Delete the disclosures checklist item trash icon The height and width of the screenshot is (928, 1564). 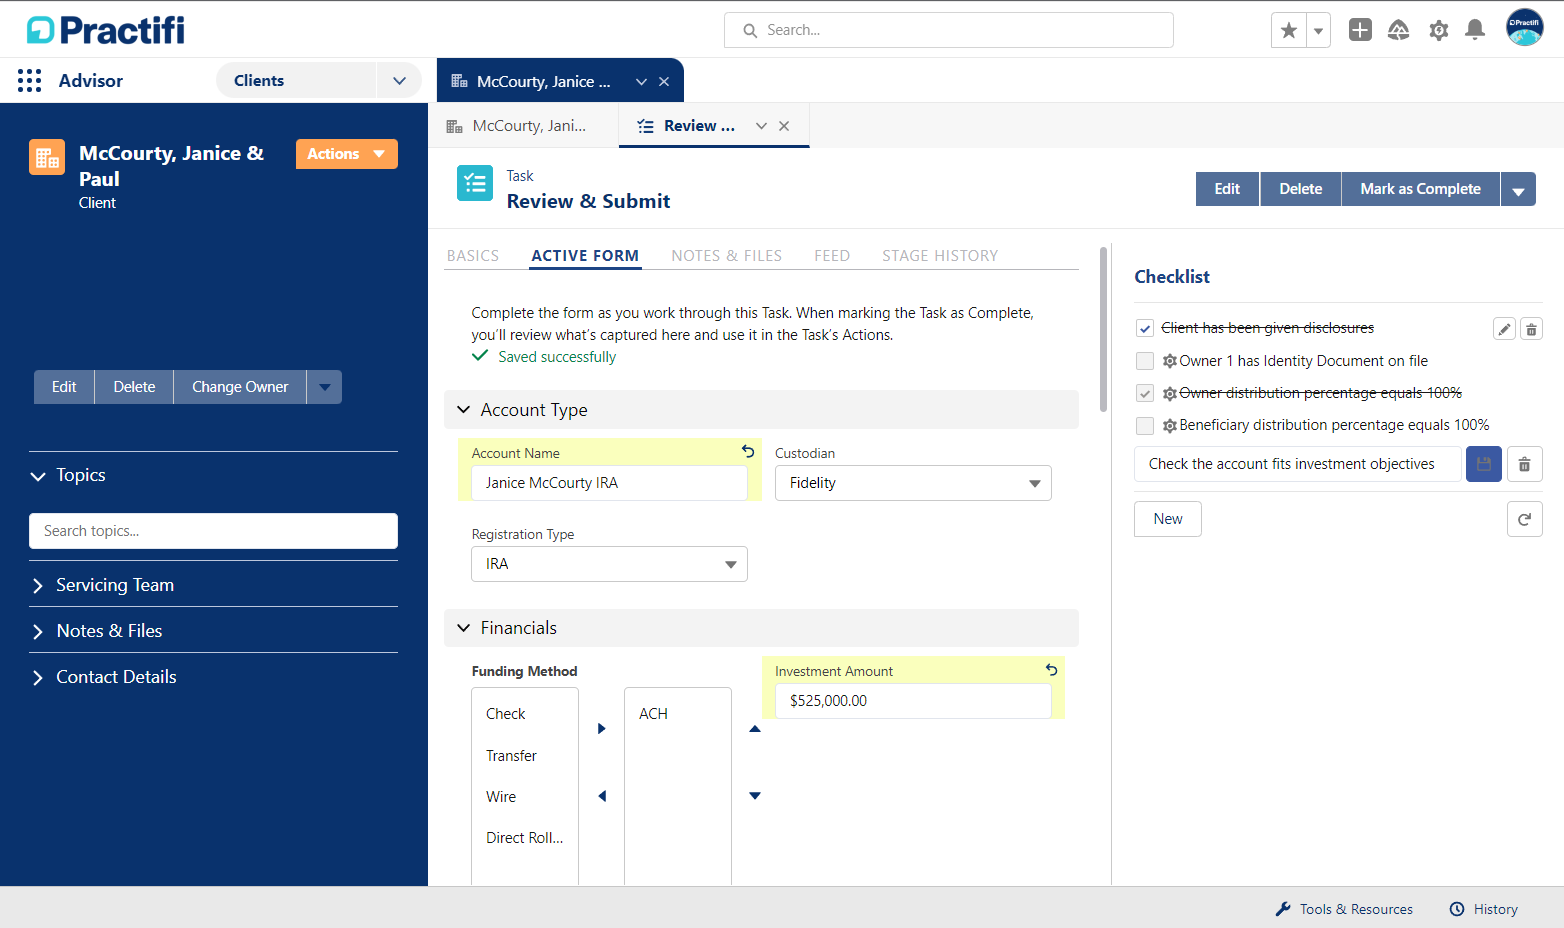(x=1531, y=328)
